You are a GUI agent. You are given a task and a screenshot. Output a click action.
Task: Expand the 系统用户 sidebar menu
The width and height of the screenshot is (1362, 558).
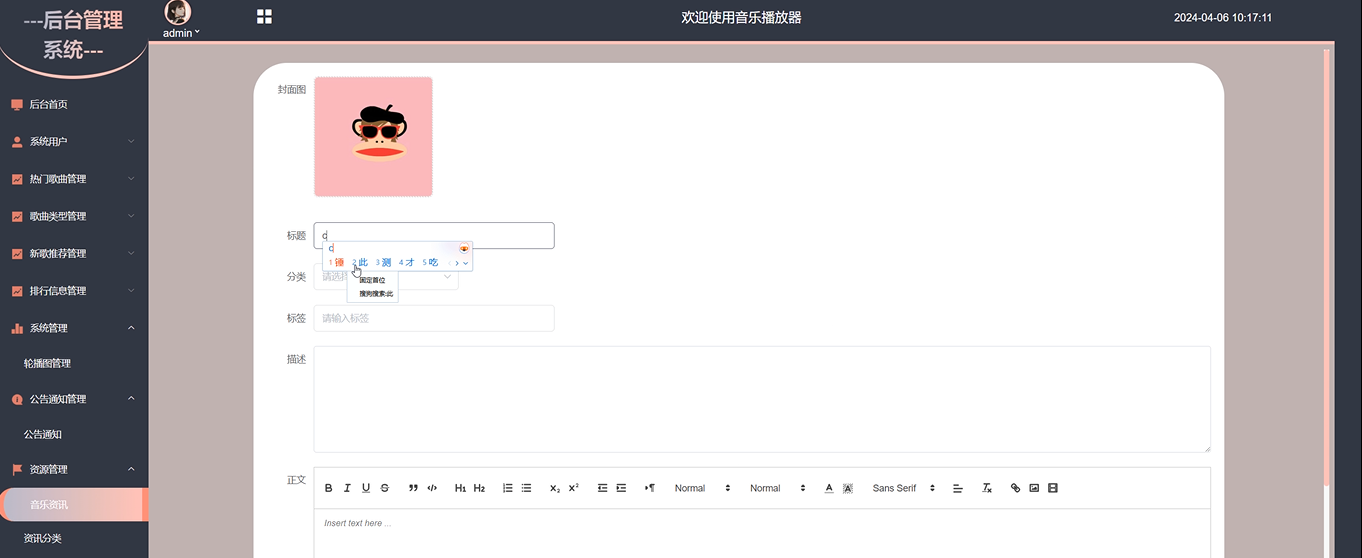coord(74,141)
